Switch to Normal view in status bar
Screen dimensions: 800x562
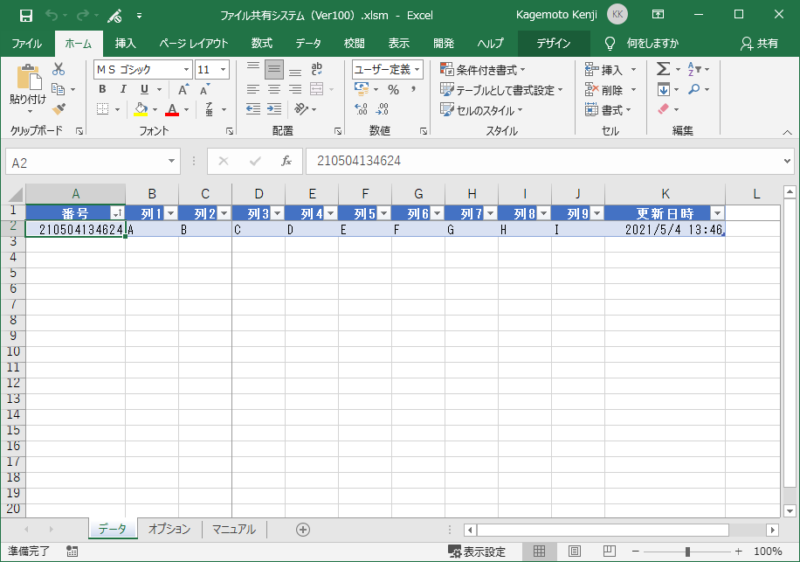pos(539,551)
